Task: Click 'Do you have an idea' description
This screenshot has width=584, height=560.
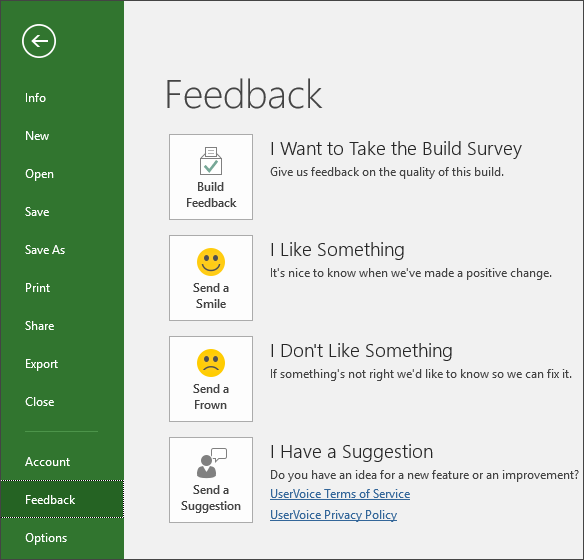Action: [x=425, y=475]
